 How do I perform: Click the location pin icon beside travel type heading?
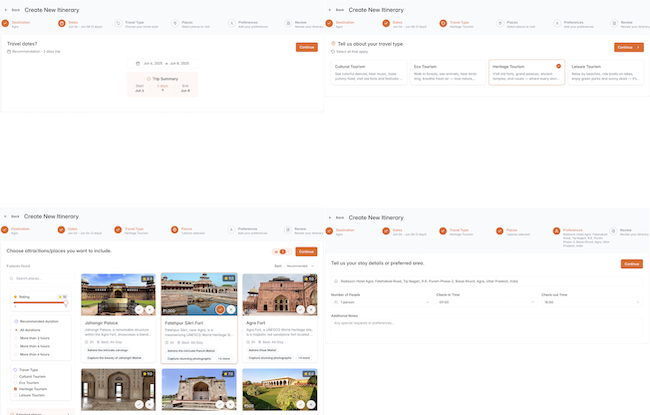pyautogui.click(x=333, y=44)
